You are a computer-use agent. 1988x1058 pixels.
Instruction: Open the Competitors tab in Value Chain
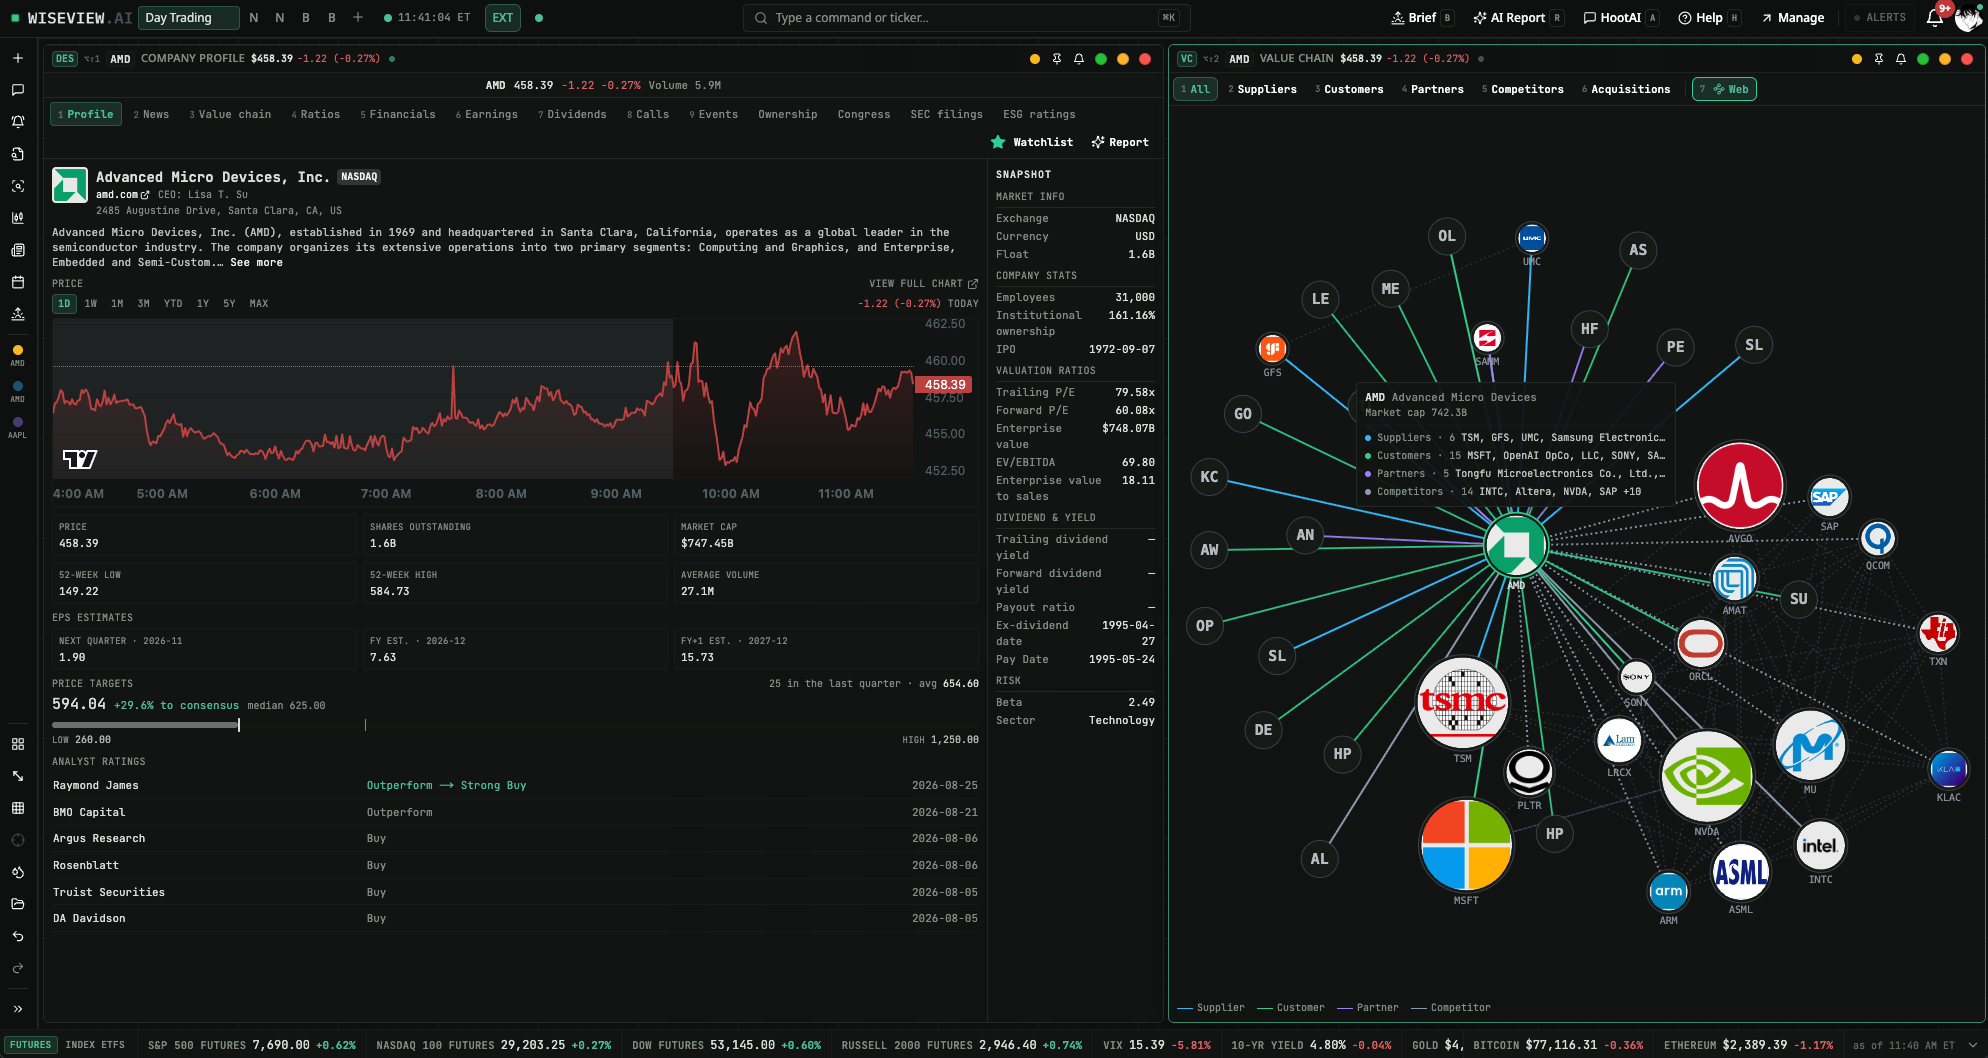click(x=1523, y=89)
